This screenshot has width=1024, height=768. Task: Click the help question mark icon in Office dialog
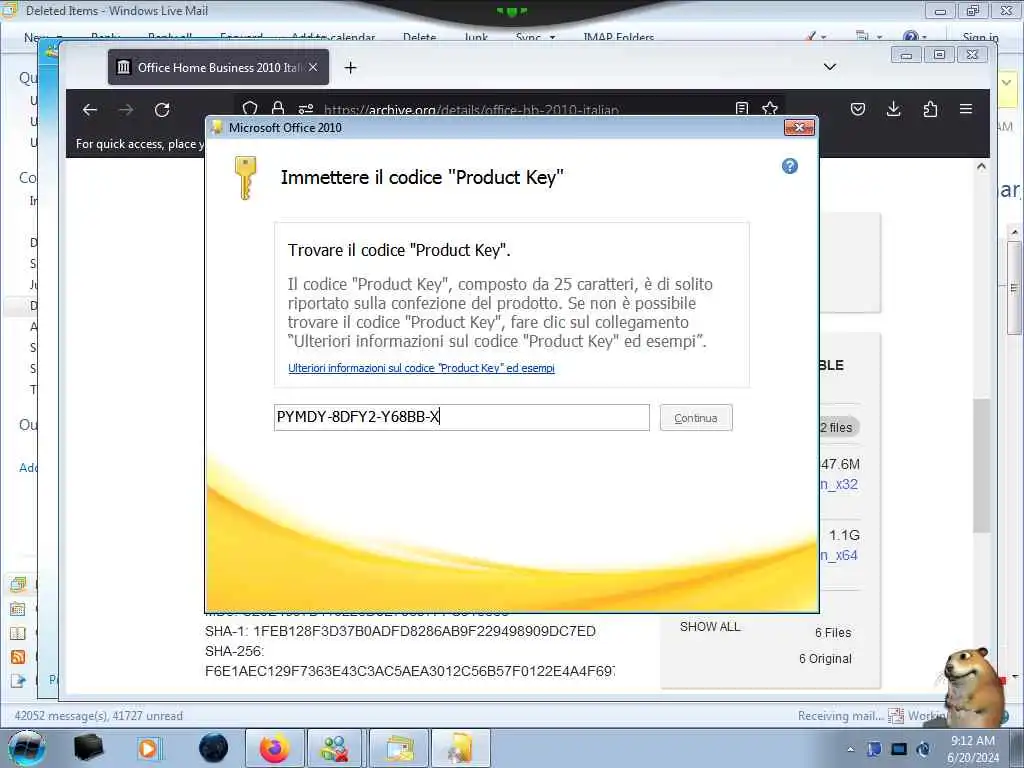(790, 166)
